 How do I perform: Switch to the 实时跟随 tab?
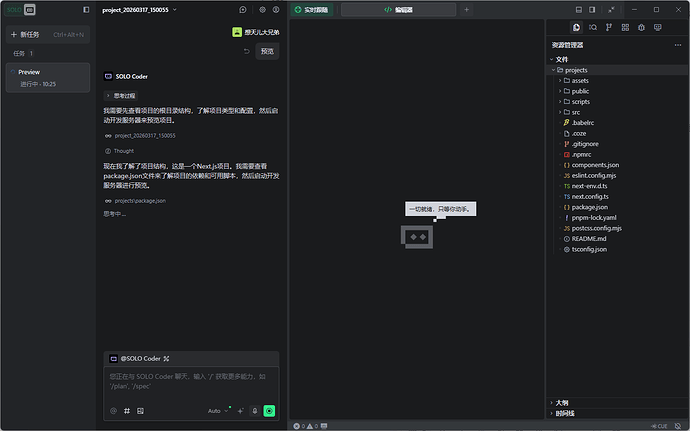(x=312, y=9)
